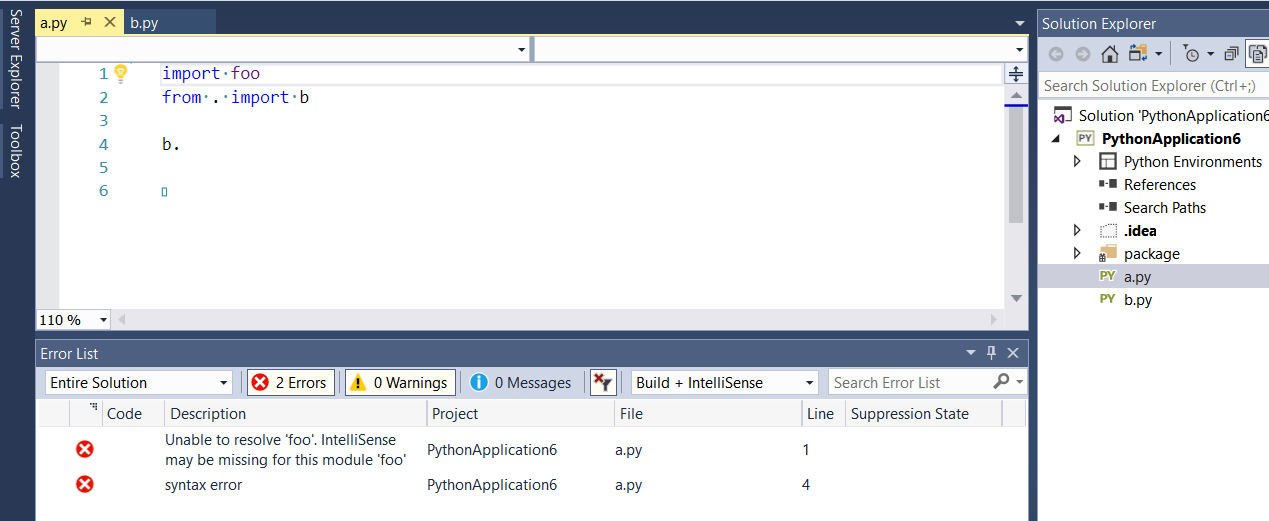Click the Error List search magnifier icon
This screenshot has width=1269, height=521.
[x=1001, y=382]
